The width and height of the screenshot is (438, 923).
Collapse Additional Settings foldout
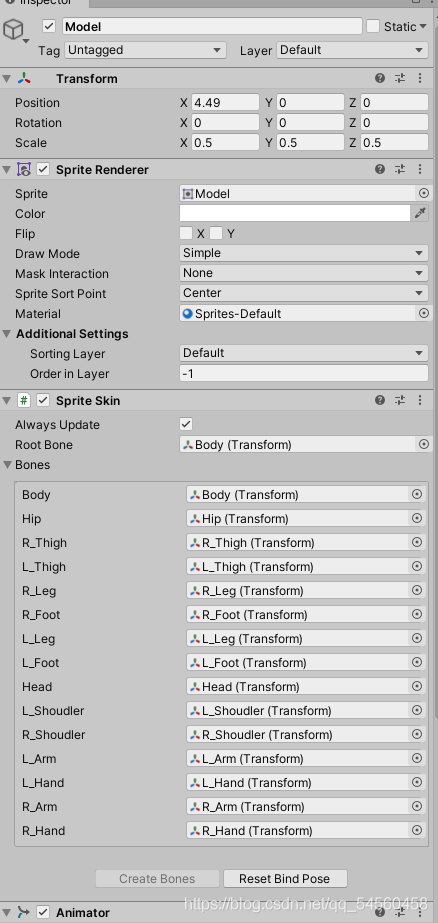(6, 334)
